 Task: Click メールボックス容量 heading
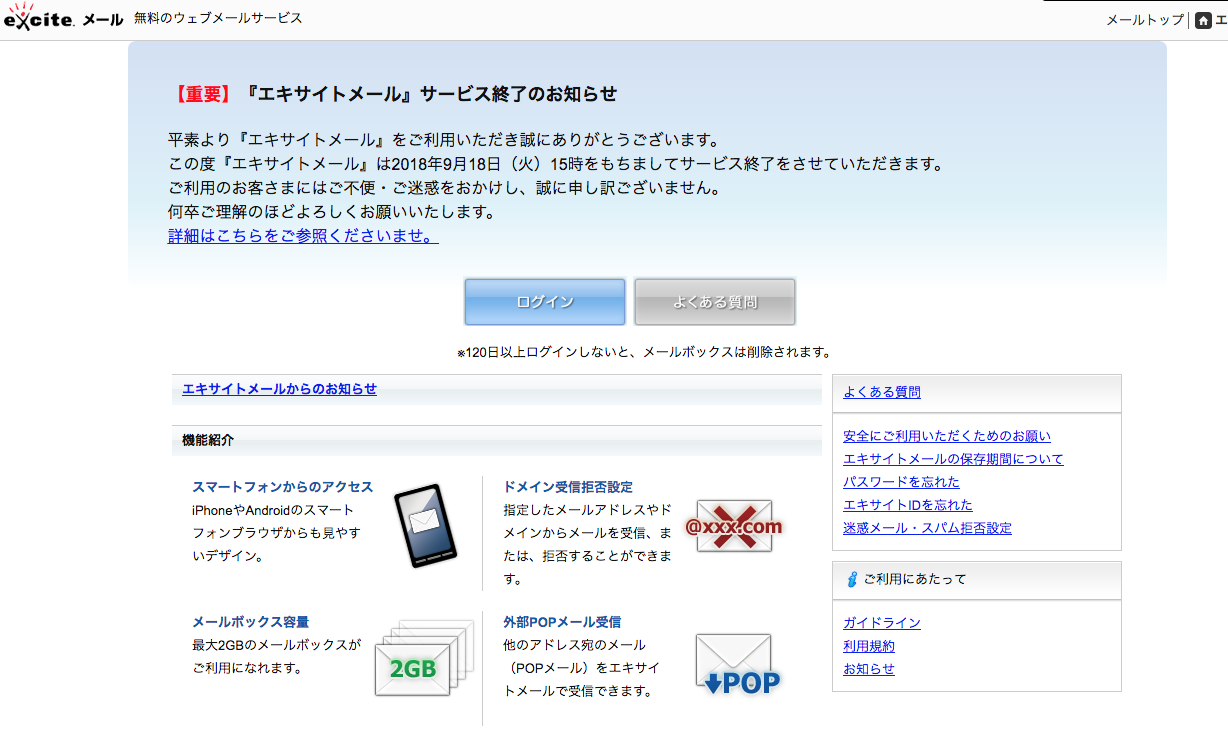[251, 622]
